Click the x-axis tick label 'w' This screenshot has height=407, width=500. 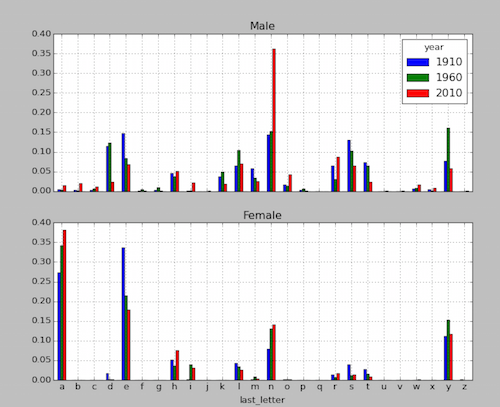[416, 387]
